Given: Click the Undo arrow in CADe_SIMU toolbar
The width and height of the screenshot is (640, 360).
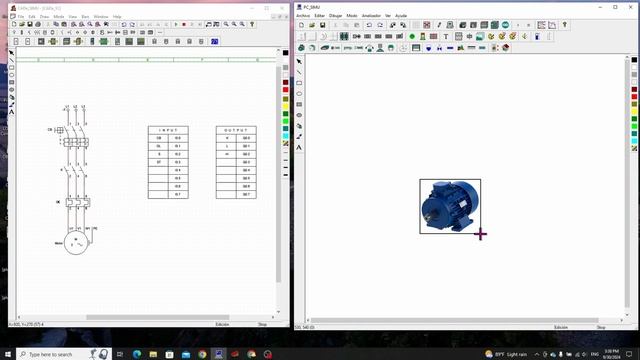Looking at the screenshot, I should click(124, 24).
